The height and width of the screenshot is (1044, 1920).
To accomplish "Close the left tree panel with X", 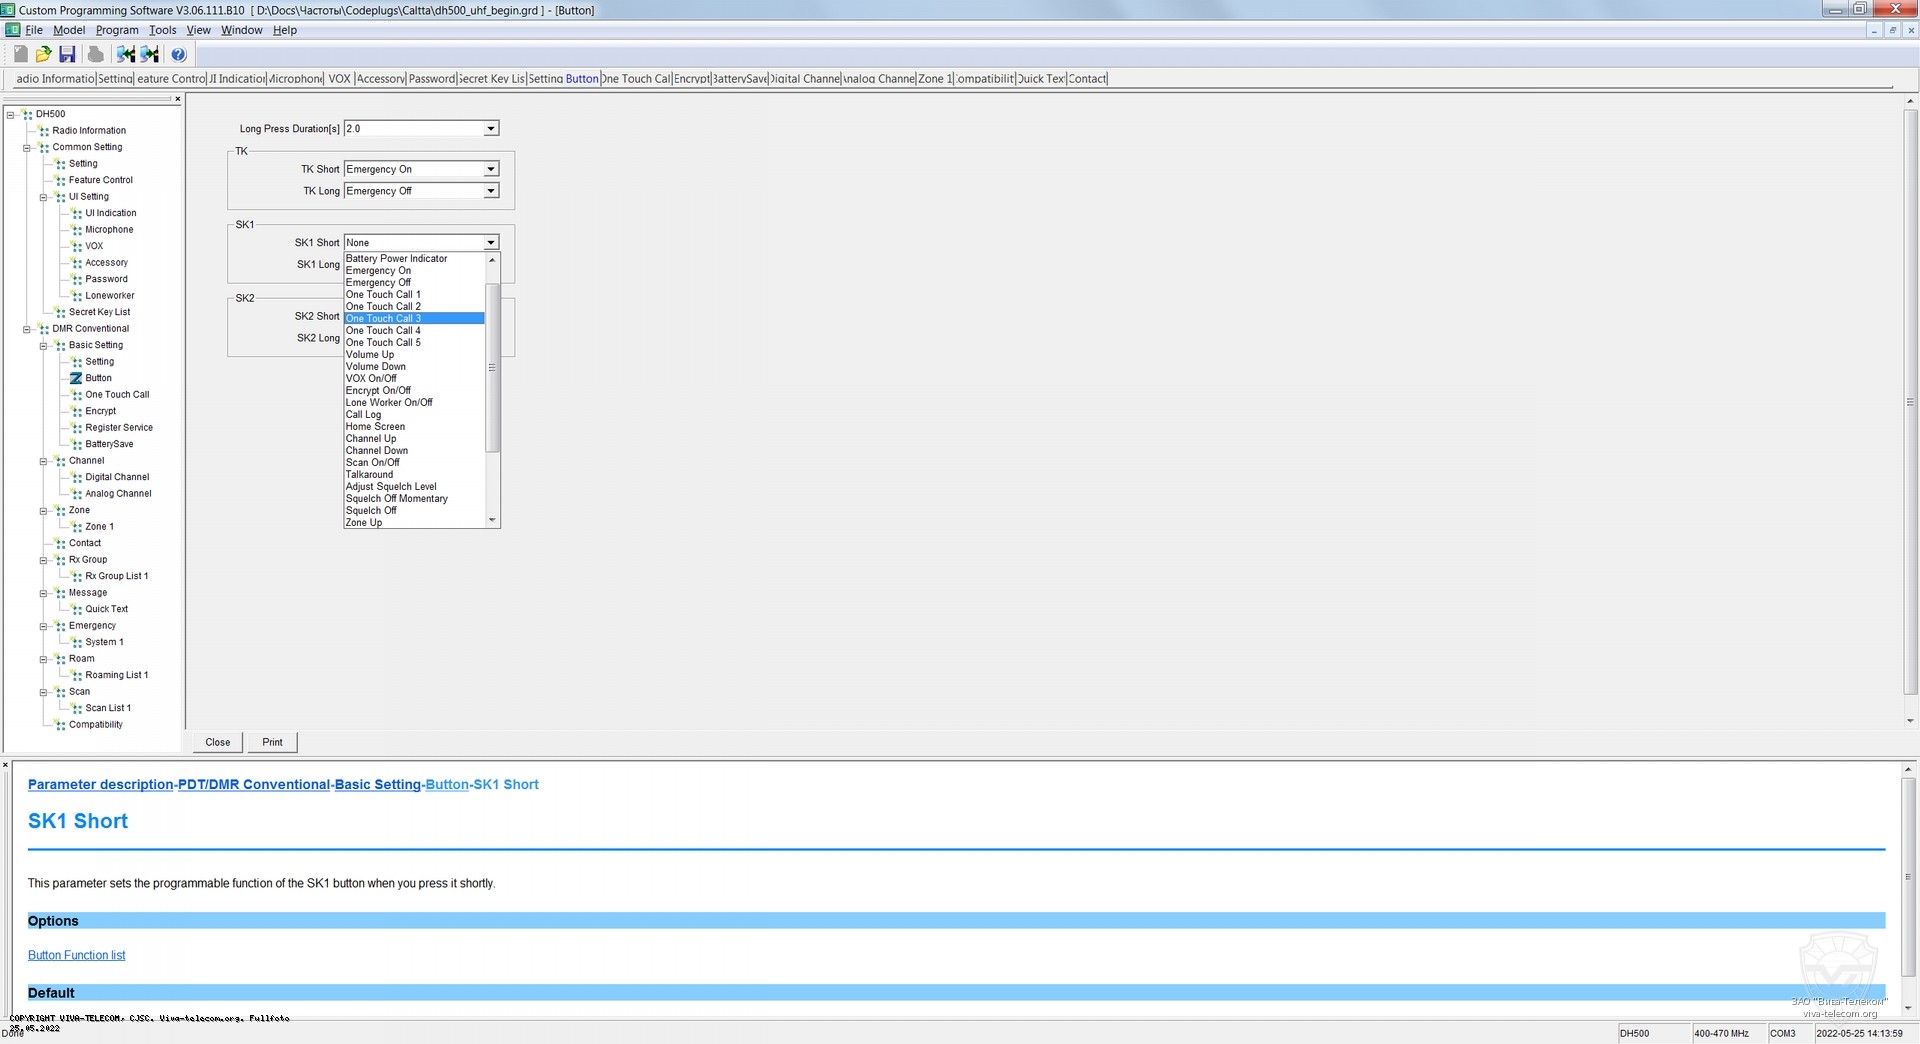I will pyautogui.click(x=178, y=99).
